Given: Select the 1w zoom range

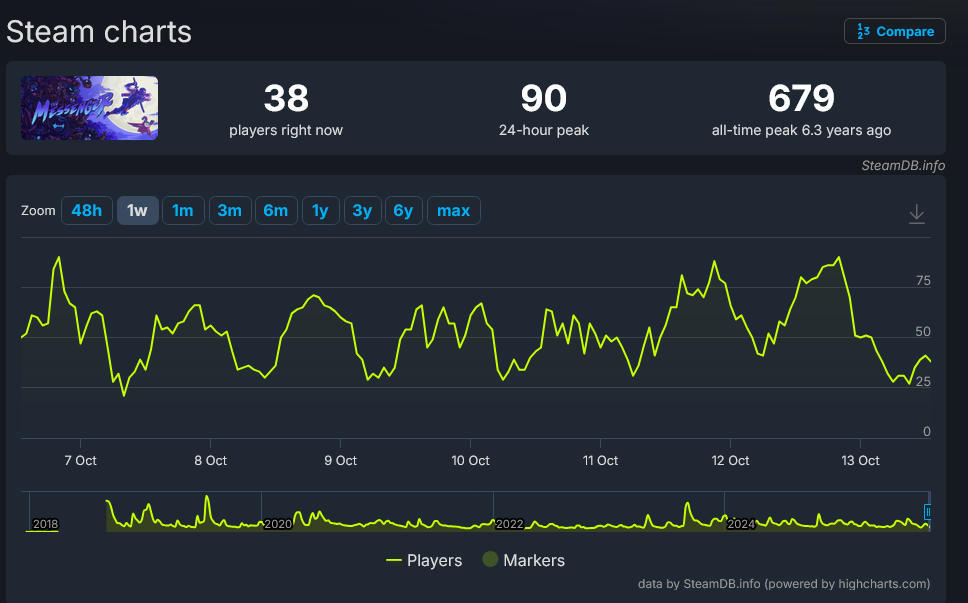Looking at the screenshot, I should point(137,210).
